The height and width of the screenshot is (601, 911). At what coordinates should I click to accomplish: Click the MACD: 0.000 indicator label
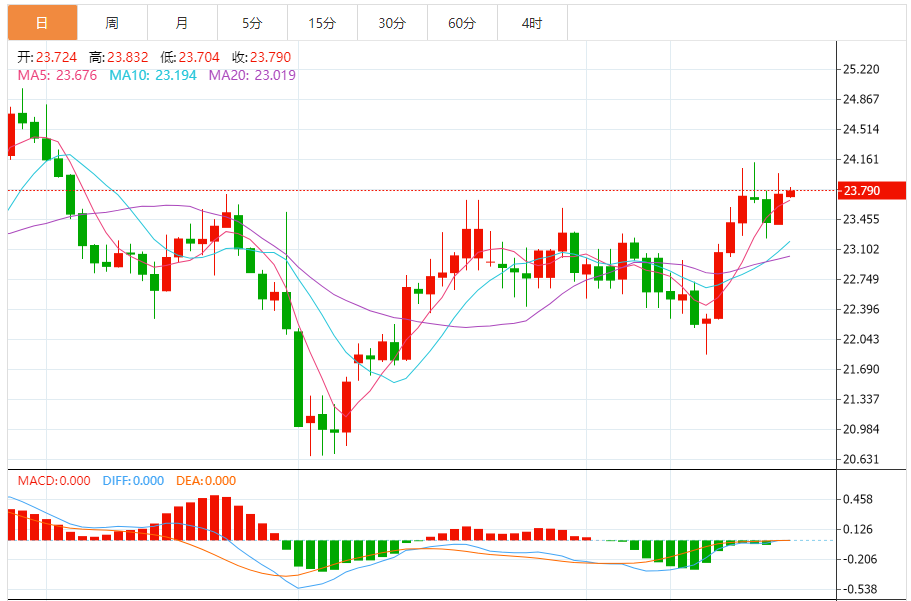(x=54, y=481)
